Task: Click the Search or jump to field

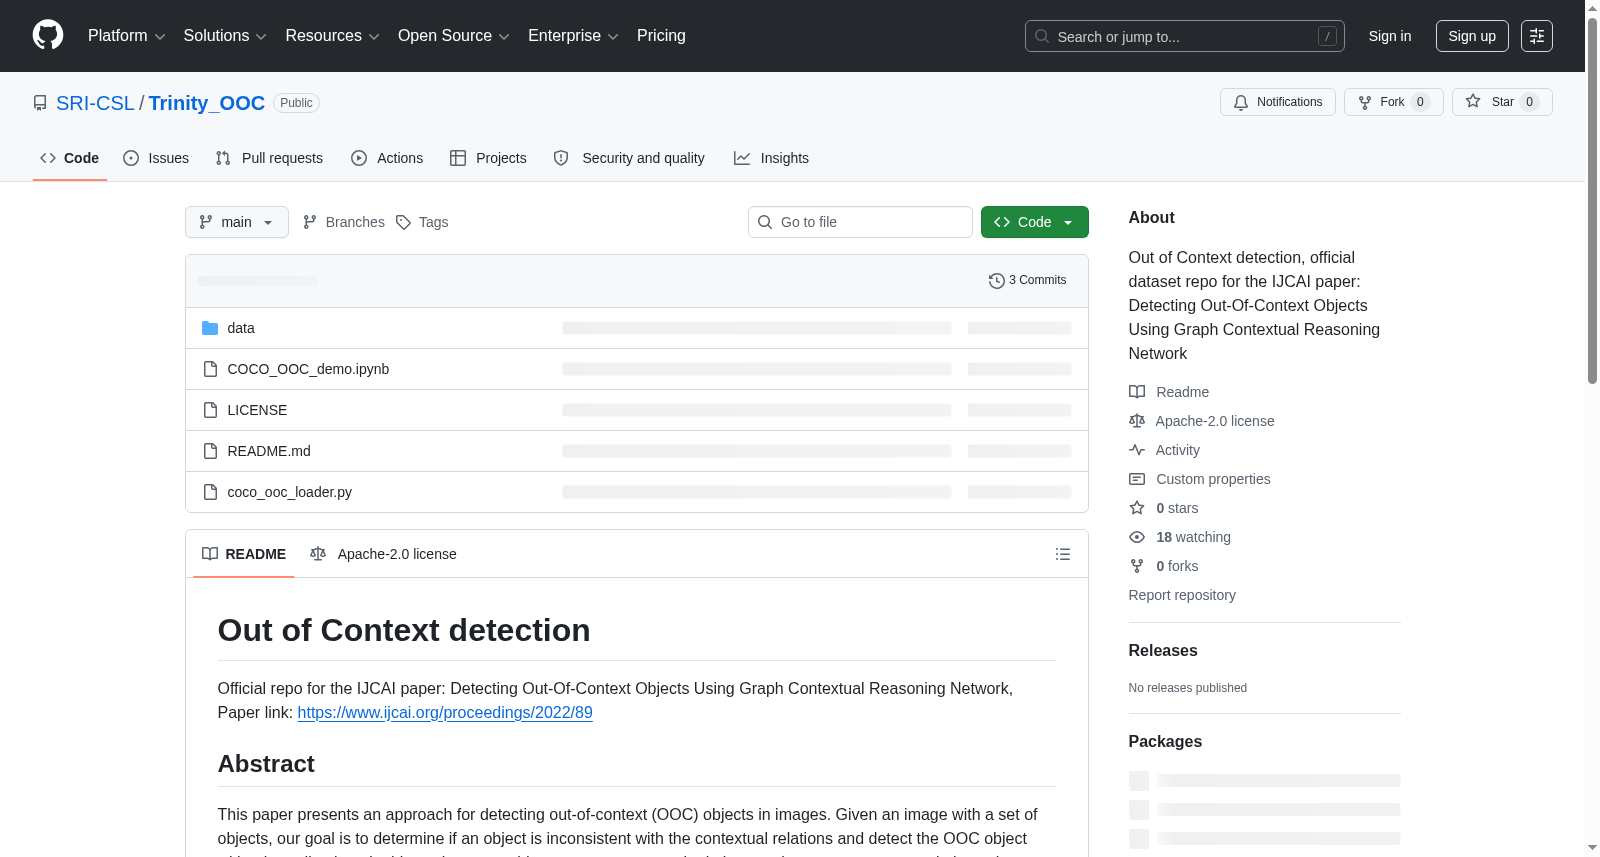Action: pos(1185,36)
